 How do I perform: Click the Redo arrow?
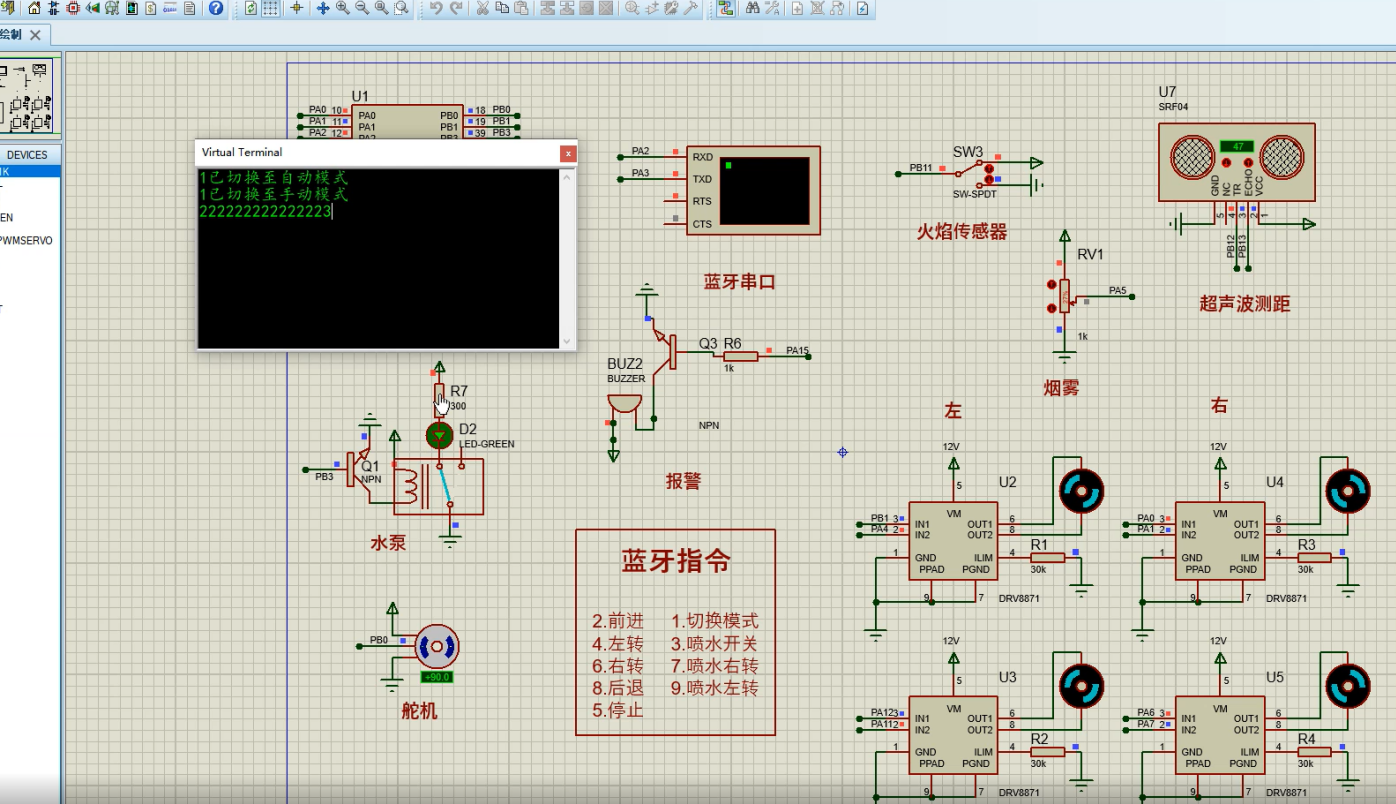coord(456,8)
